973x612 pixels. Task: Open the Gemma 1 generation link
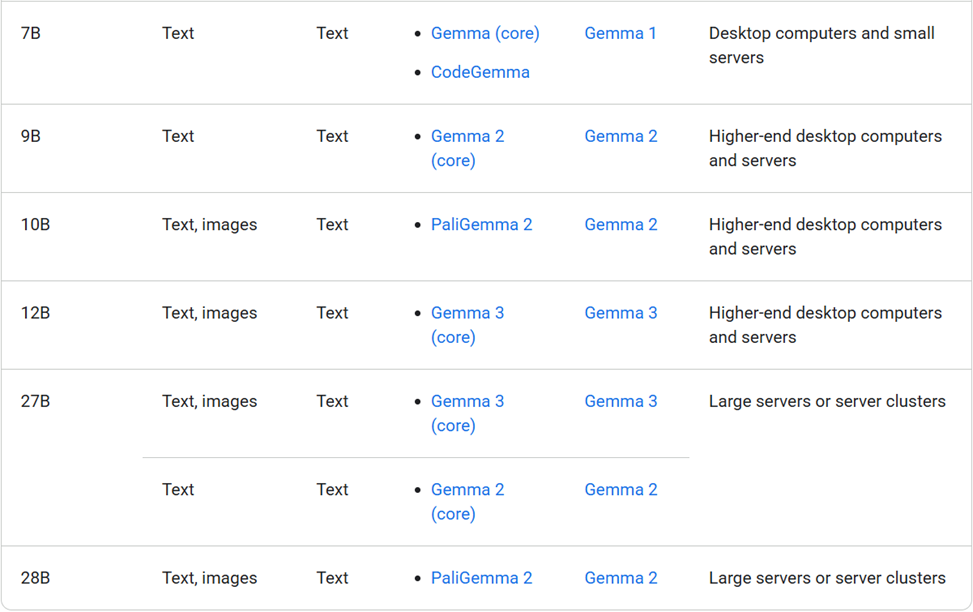(x=620, y=34)
